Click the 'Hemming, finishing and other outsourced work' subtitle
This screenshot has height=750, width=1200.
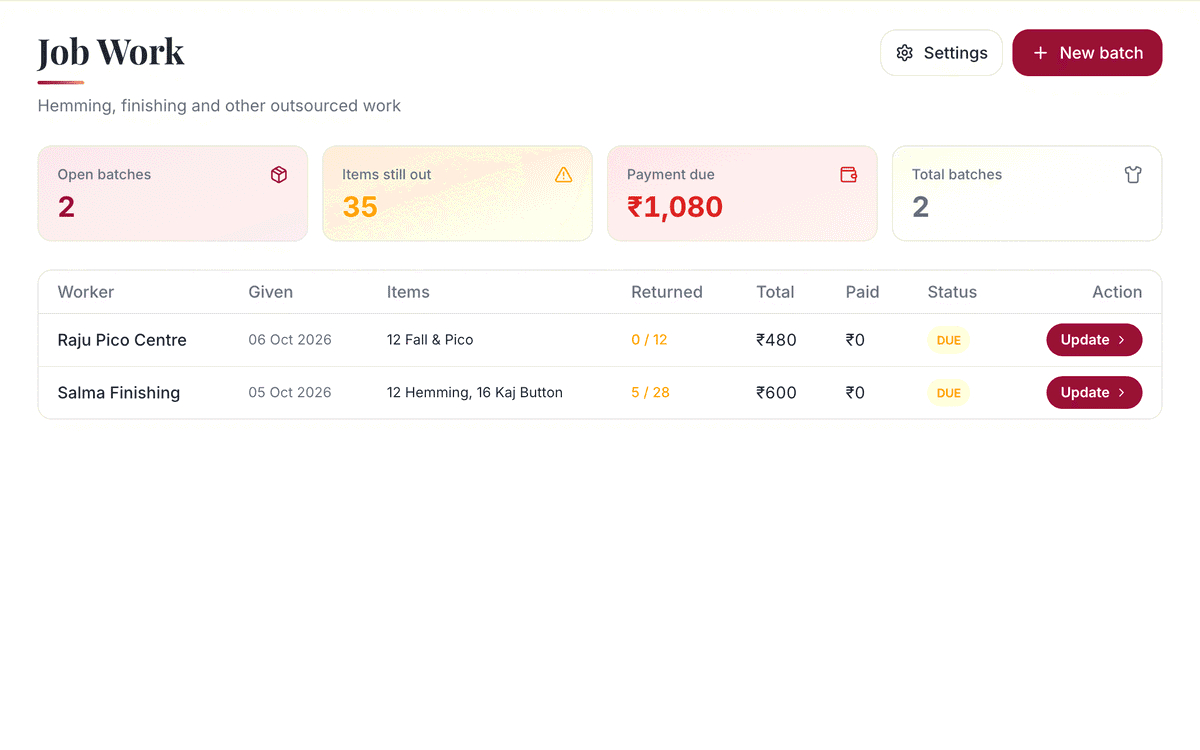(x=219, y=106)
